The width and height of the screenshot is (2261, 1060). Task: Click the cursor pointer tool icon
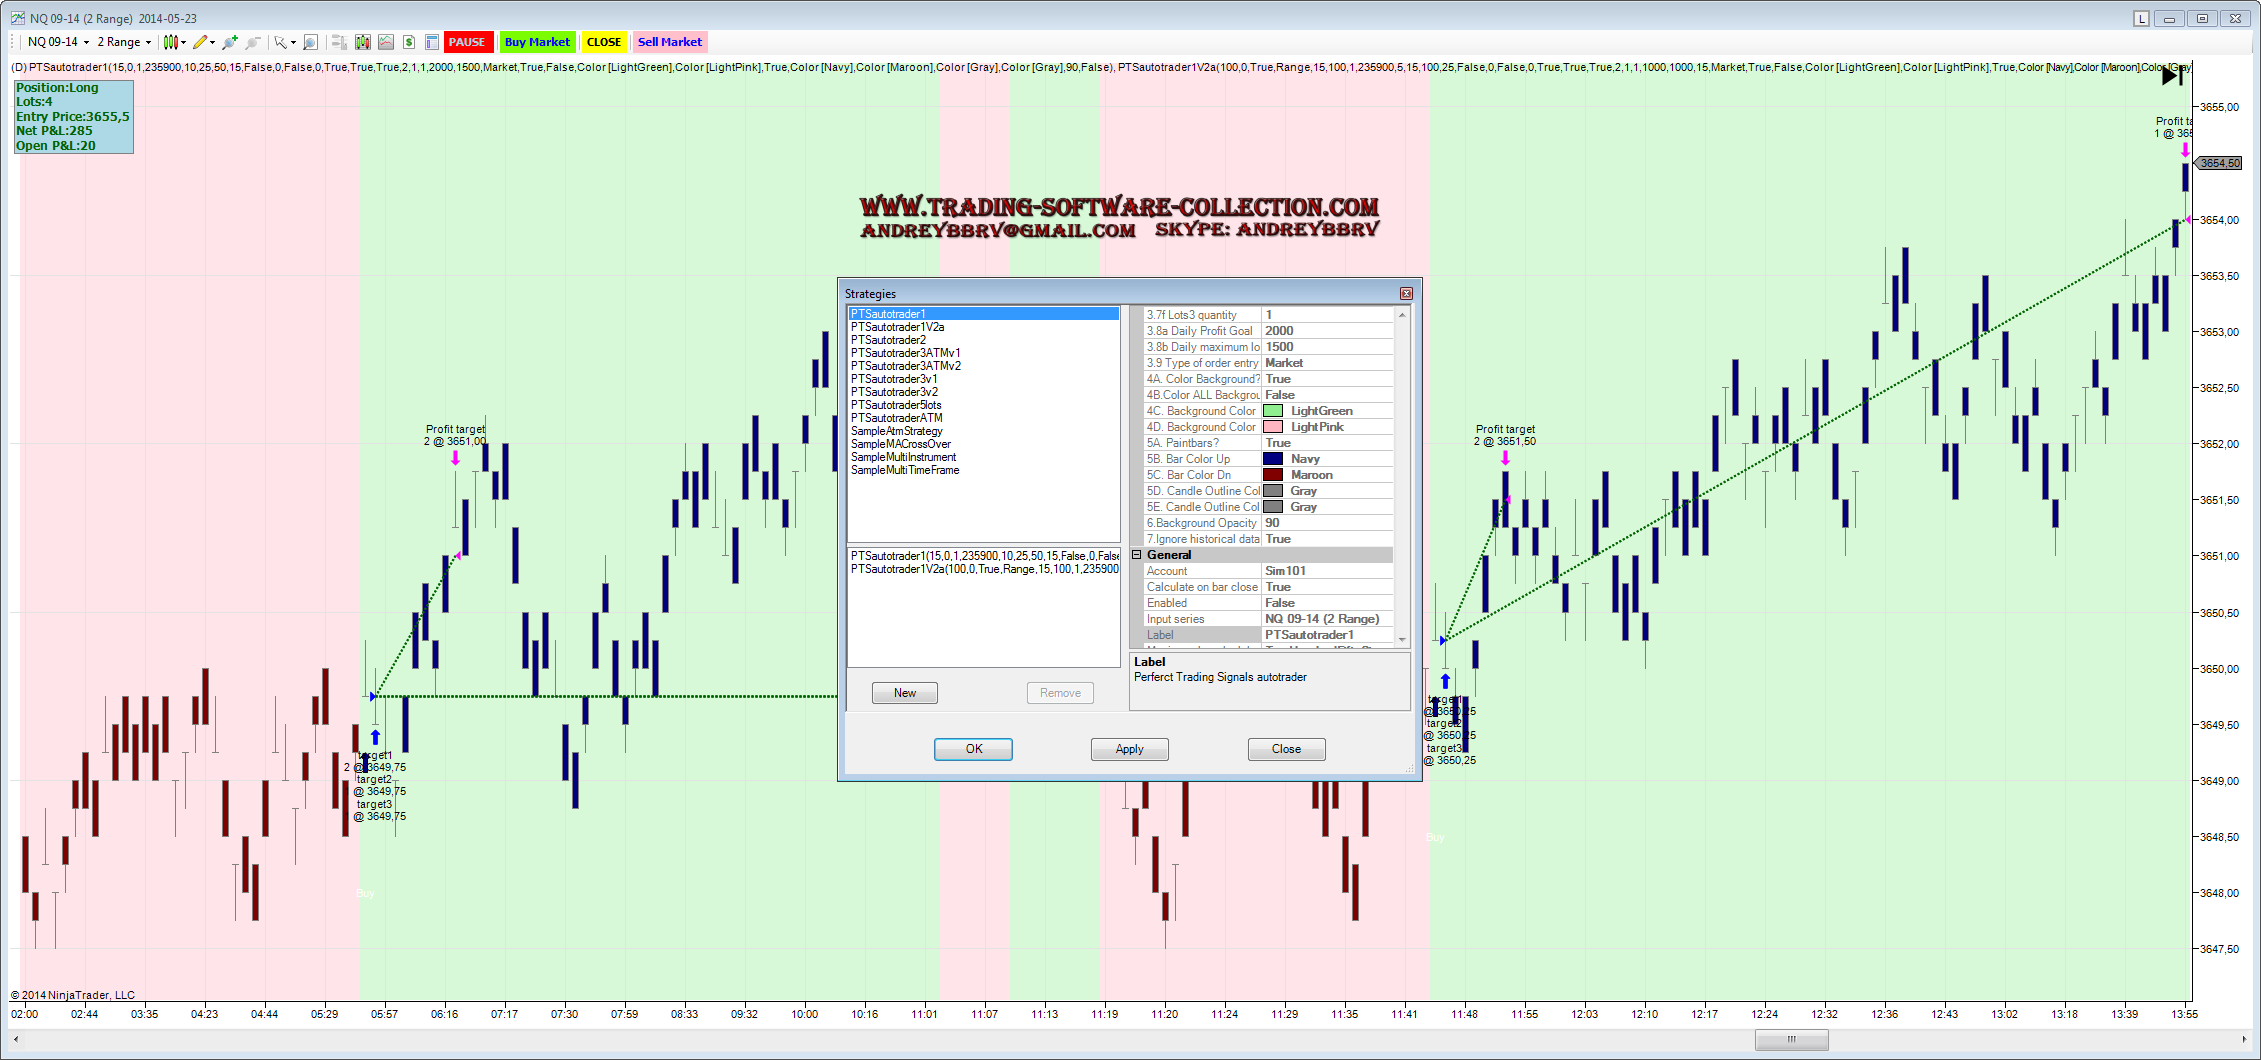[281, 42]
